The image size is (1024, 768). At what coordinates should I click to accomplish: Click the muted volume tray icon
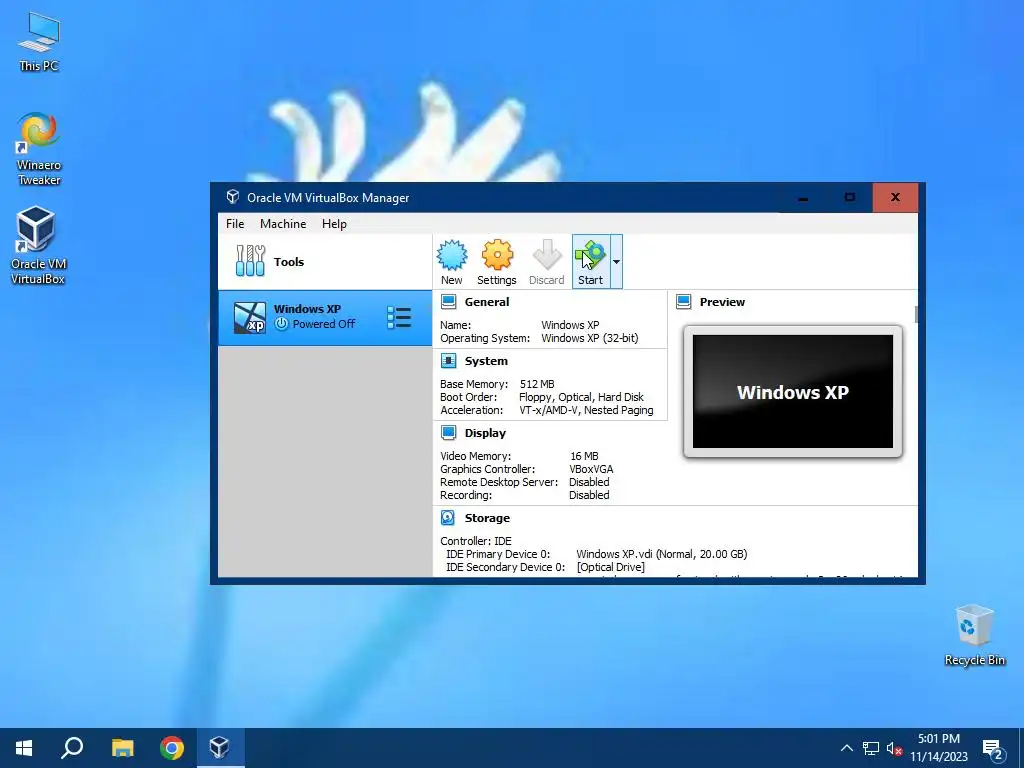coord(895,748)
